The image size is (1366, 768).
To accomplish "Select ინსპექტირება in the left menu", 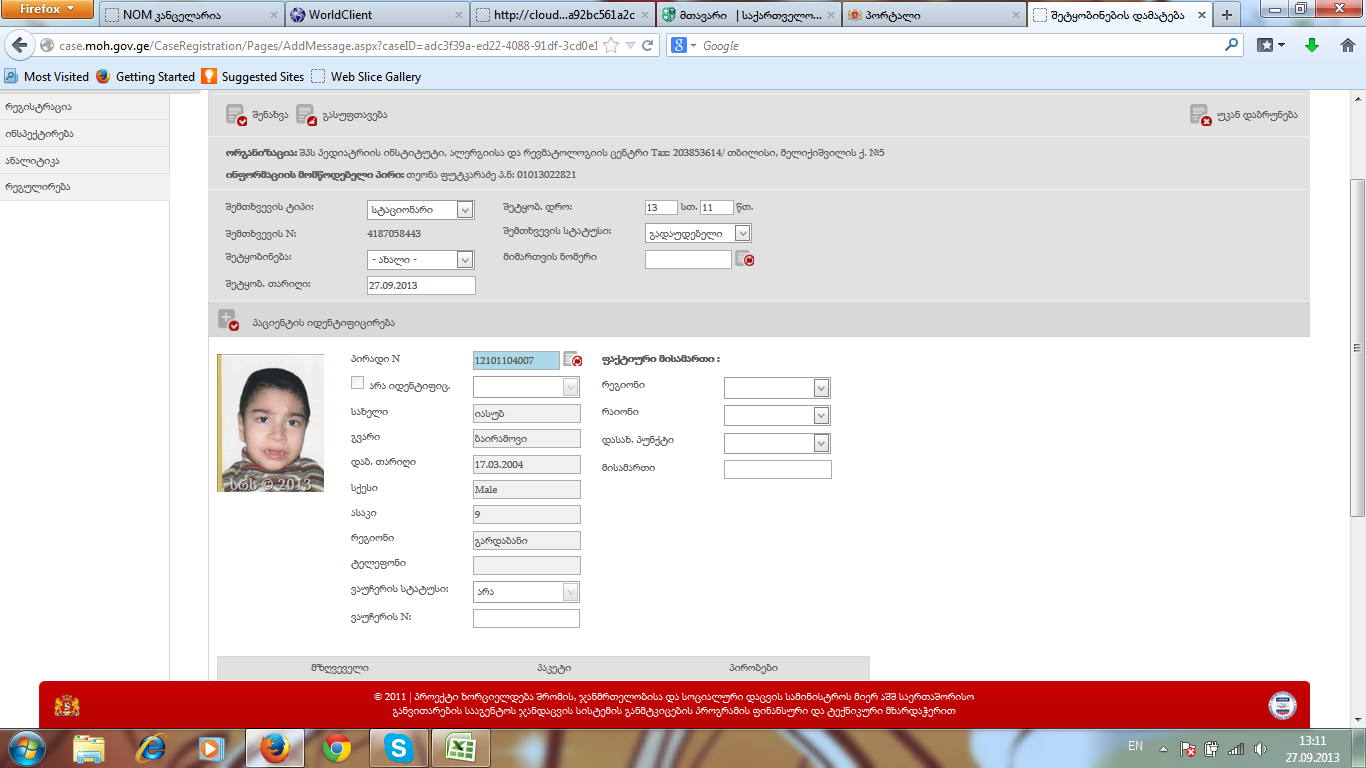I will (x=40, y=133).
